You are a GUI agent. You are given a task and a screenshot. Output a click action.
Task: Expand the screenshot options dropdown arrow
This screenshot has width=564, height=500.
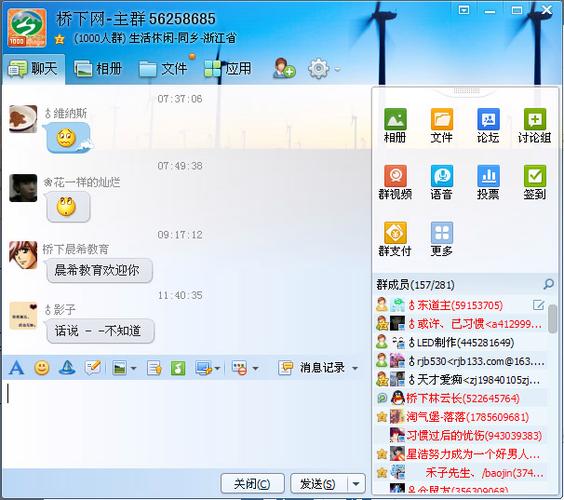[x=217, y=368]
